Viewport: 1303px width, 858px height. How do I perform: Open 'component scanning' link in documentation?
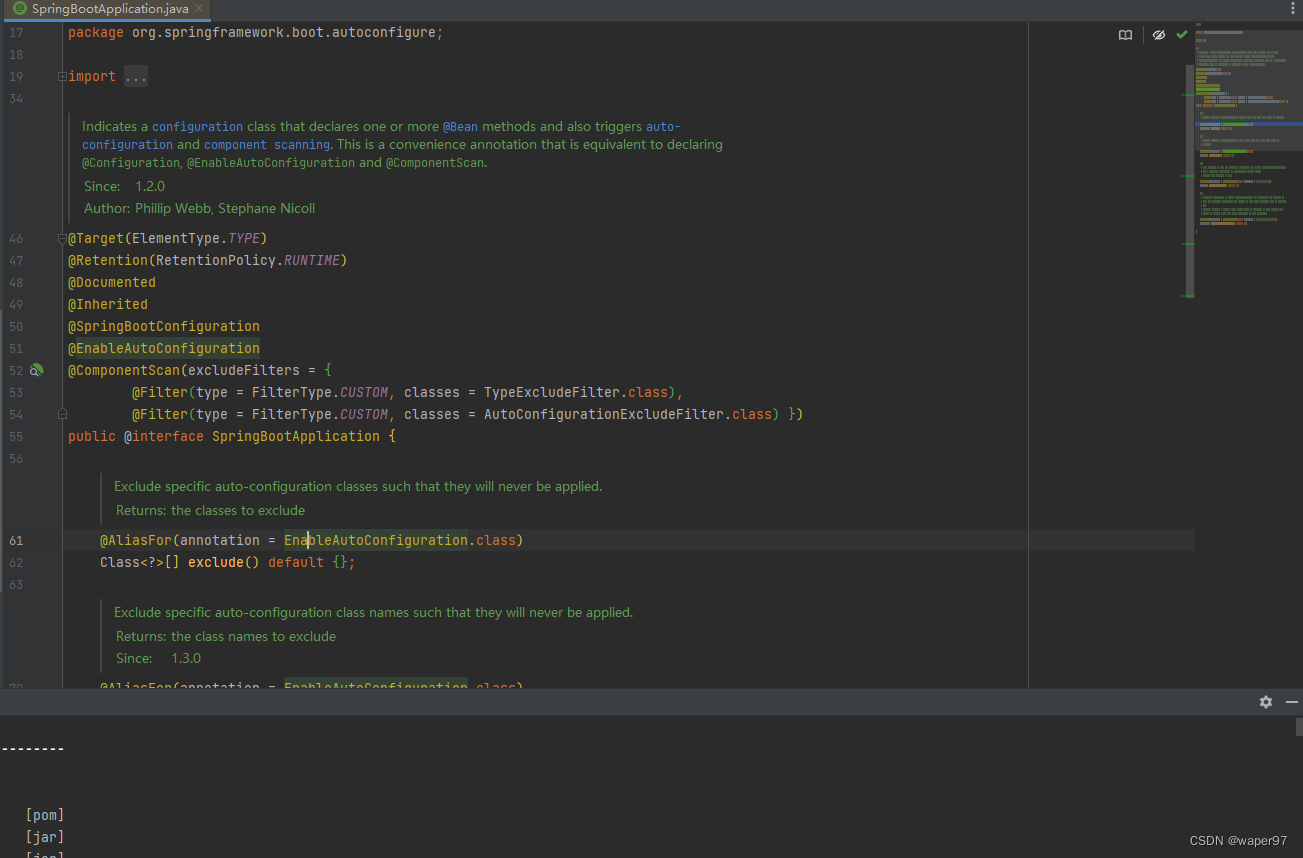click(267, 145)
